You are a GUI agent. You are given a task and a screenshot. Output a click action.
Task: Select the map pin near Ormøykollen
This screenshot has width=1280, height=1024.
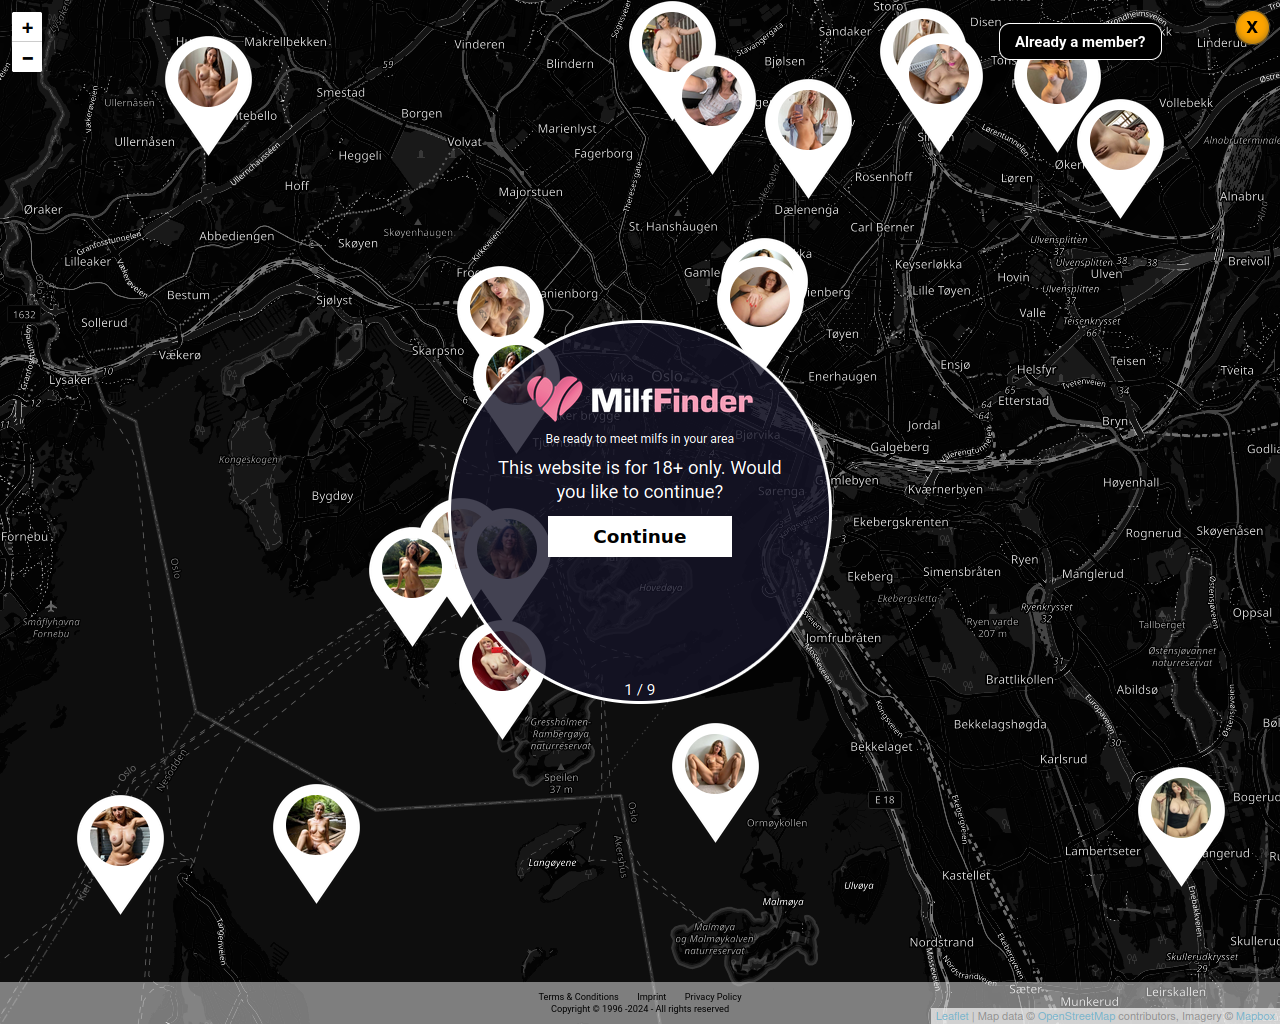[x=715, y=780]
